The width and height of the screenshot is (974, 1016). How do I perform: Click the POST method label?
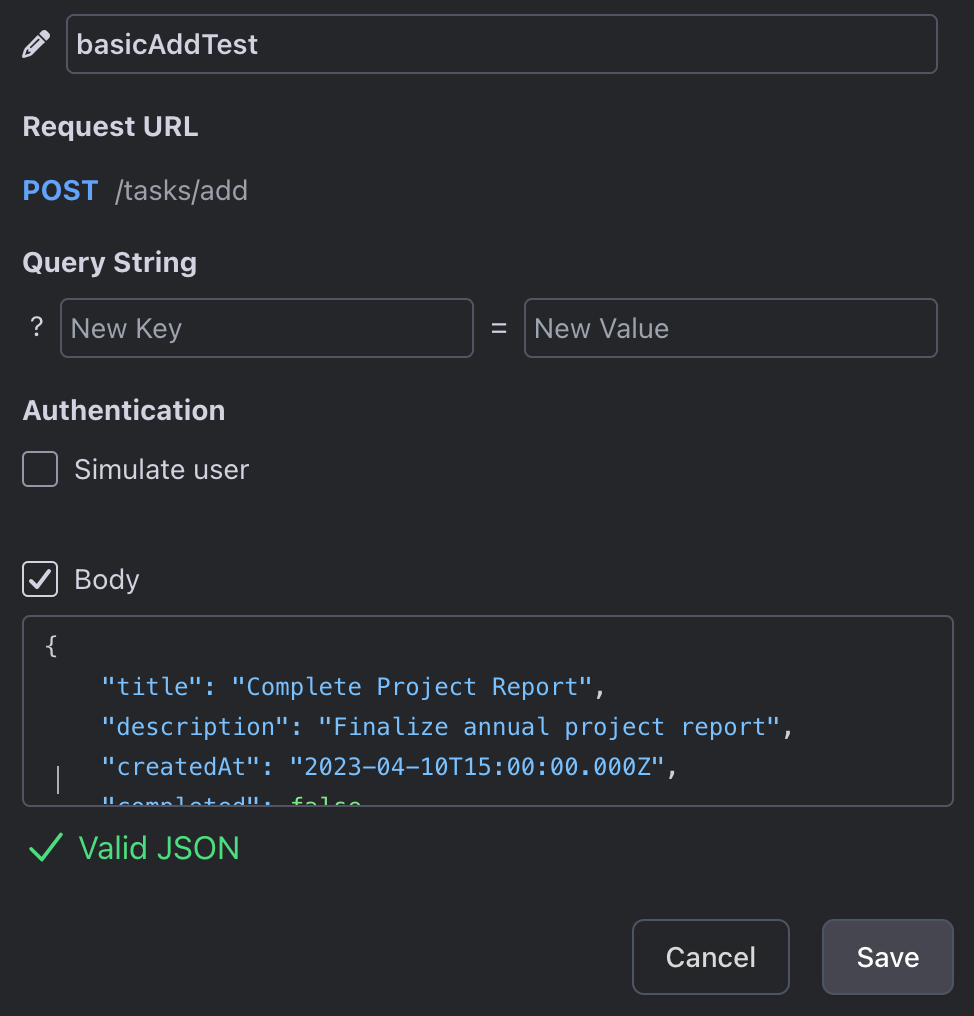tap(60, 190)
